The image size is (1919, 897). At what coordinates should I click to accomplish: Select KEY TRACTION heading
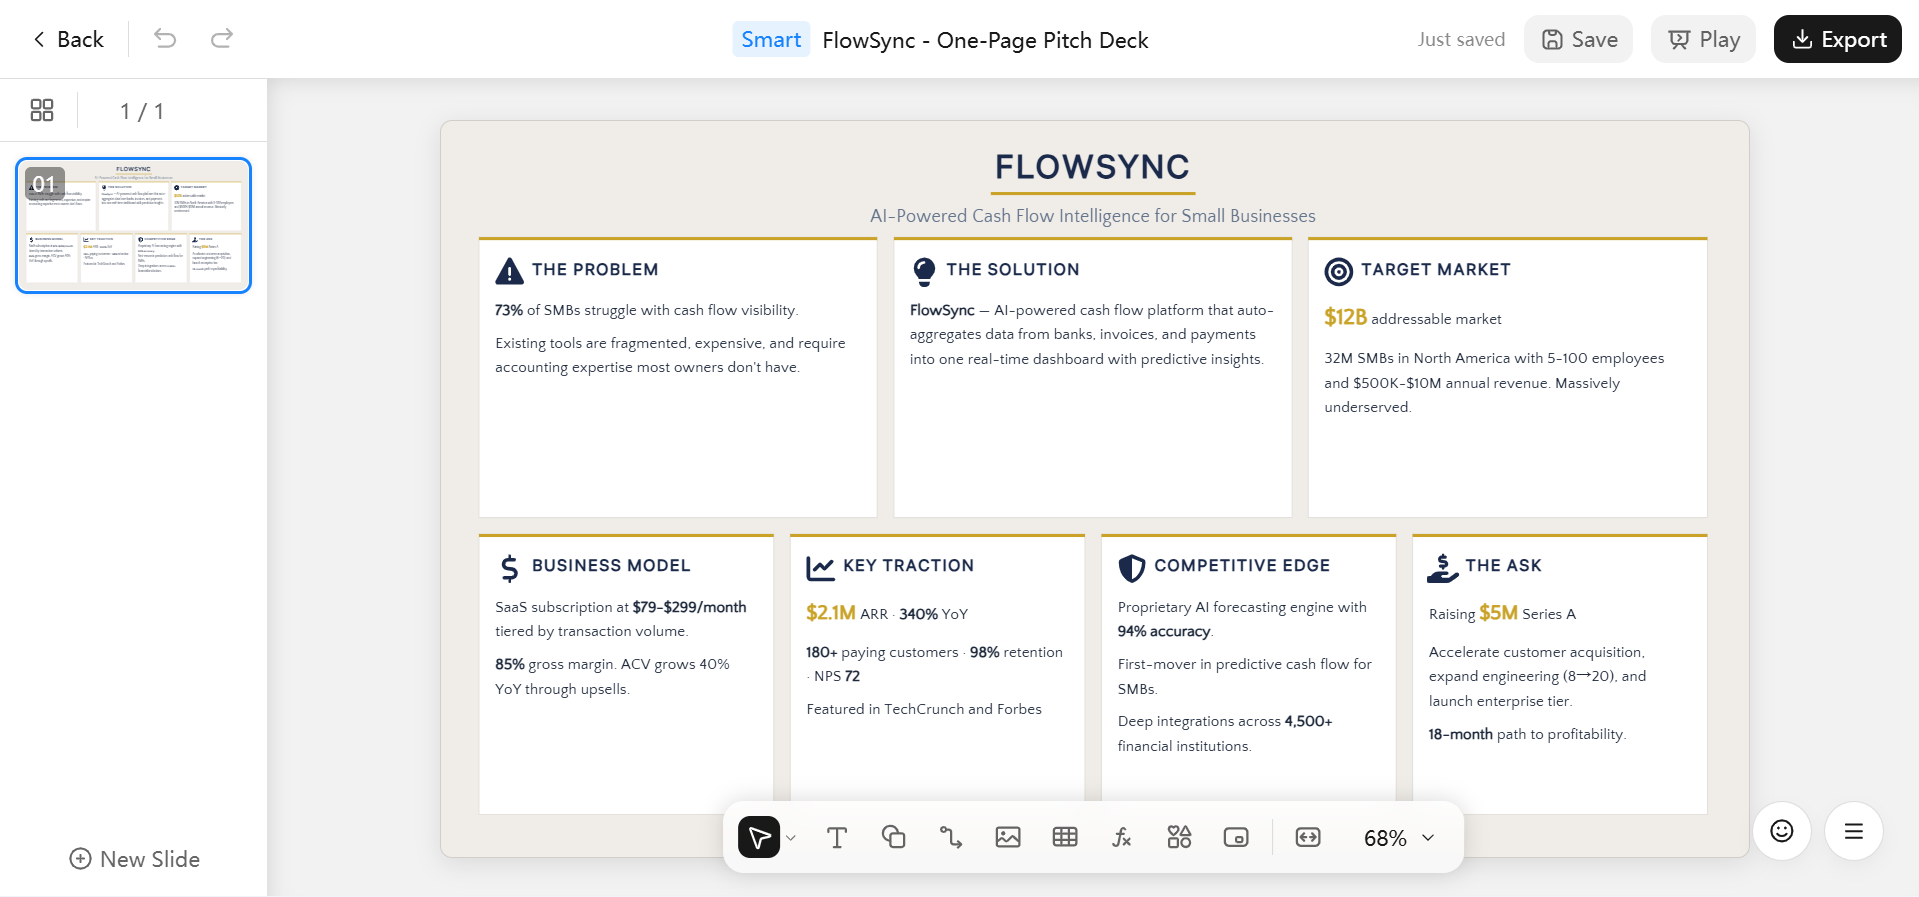pyautogui.click(x=908, y=566)
